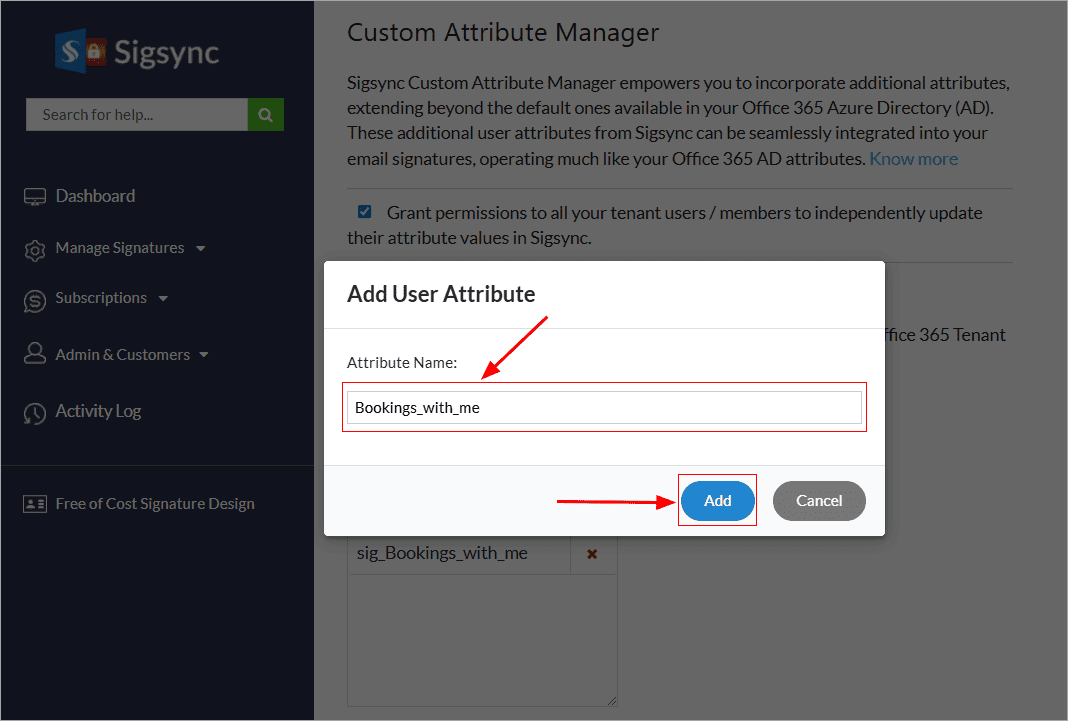Click the Add button in dialog
The image size is (1068, 721).
pyautogui.click(x=717, y=500)
